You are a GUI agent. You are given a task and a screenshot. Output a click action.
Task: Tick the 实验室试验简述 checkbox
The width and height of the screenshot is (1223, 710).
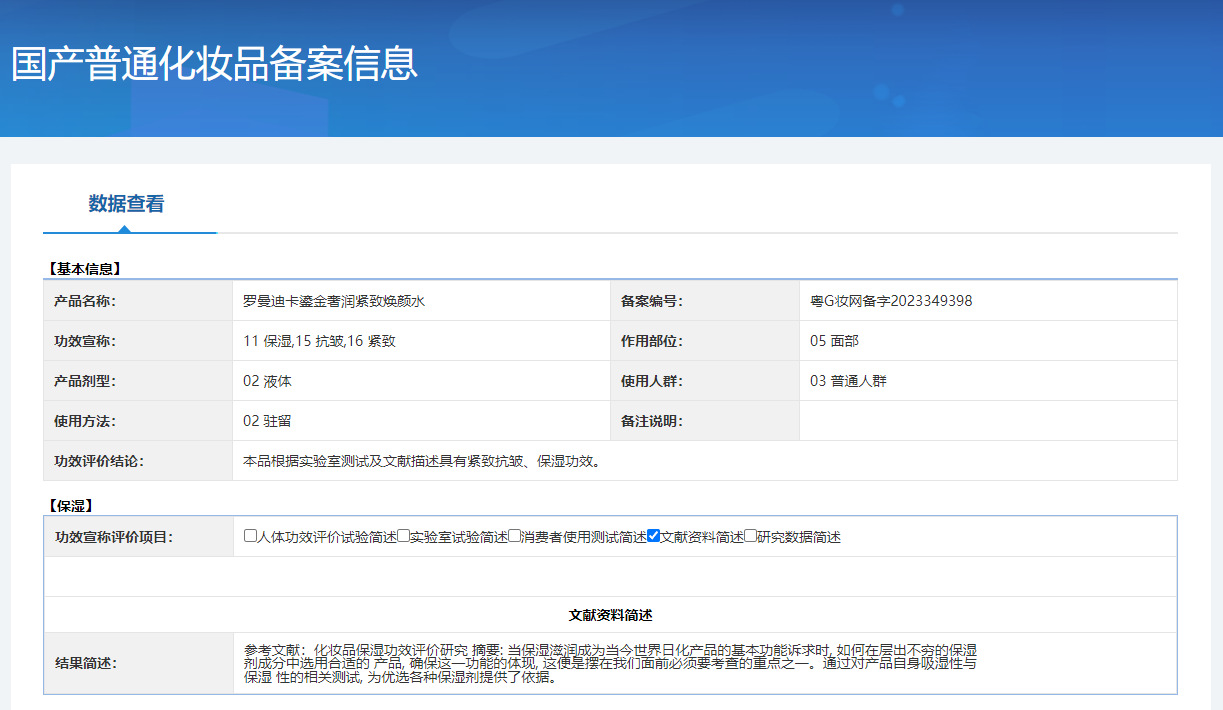[x=403, y=536]
